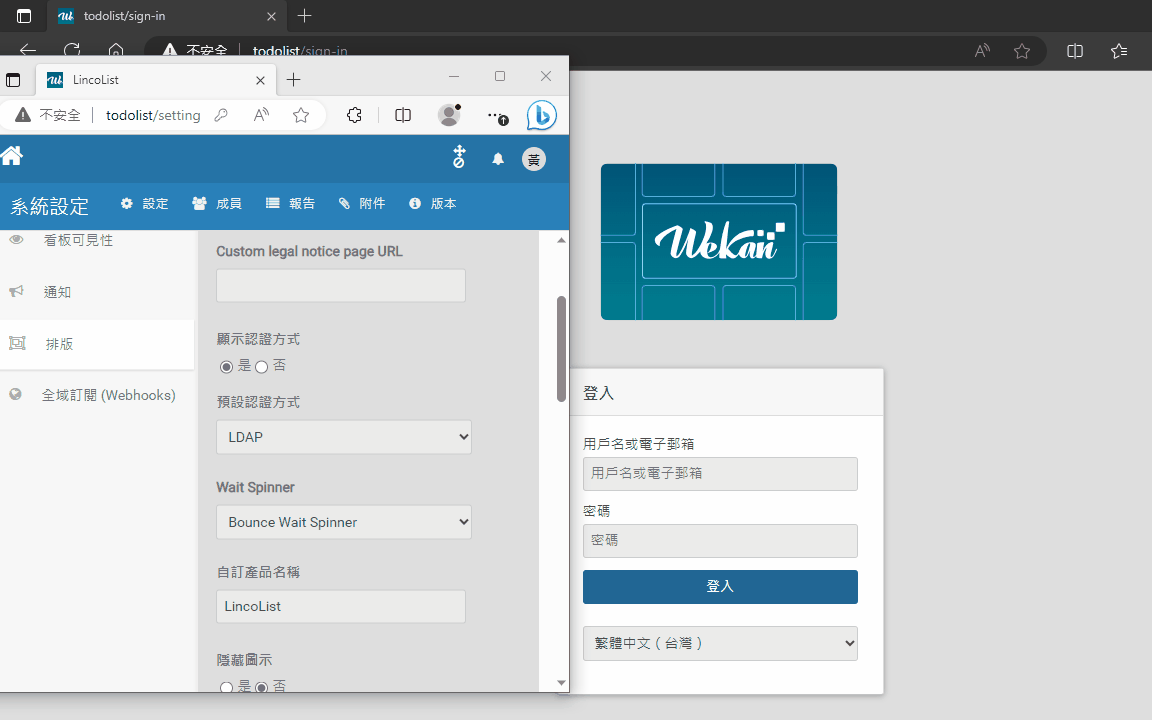Click the Wekan home icon in the header
Image resolution: width=1152 pixels, height=720 pixels.
(13, 158)
